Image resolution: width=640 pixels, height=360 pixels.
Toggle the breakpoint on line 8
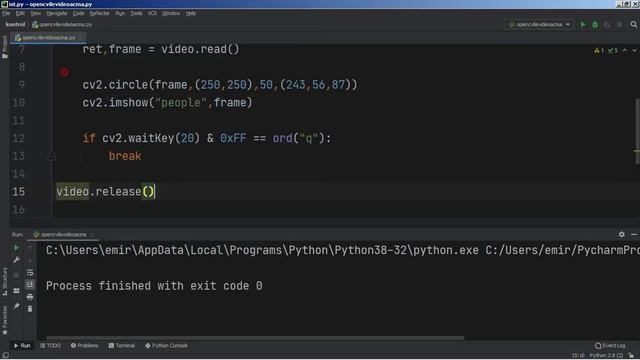click(64, 72)
